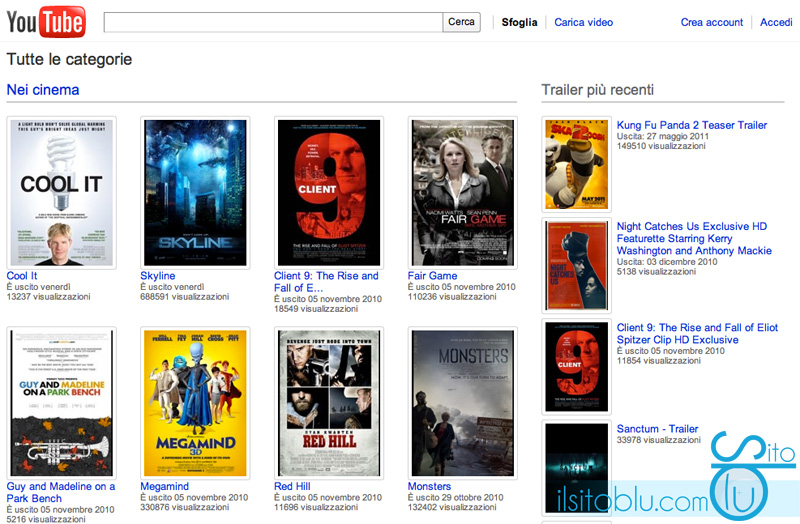
Task: Select 'Uscita: 03 dicembre 2010' text
Action: (x=667, y=262)
